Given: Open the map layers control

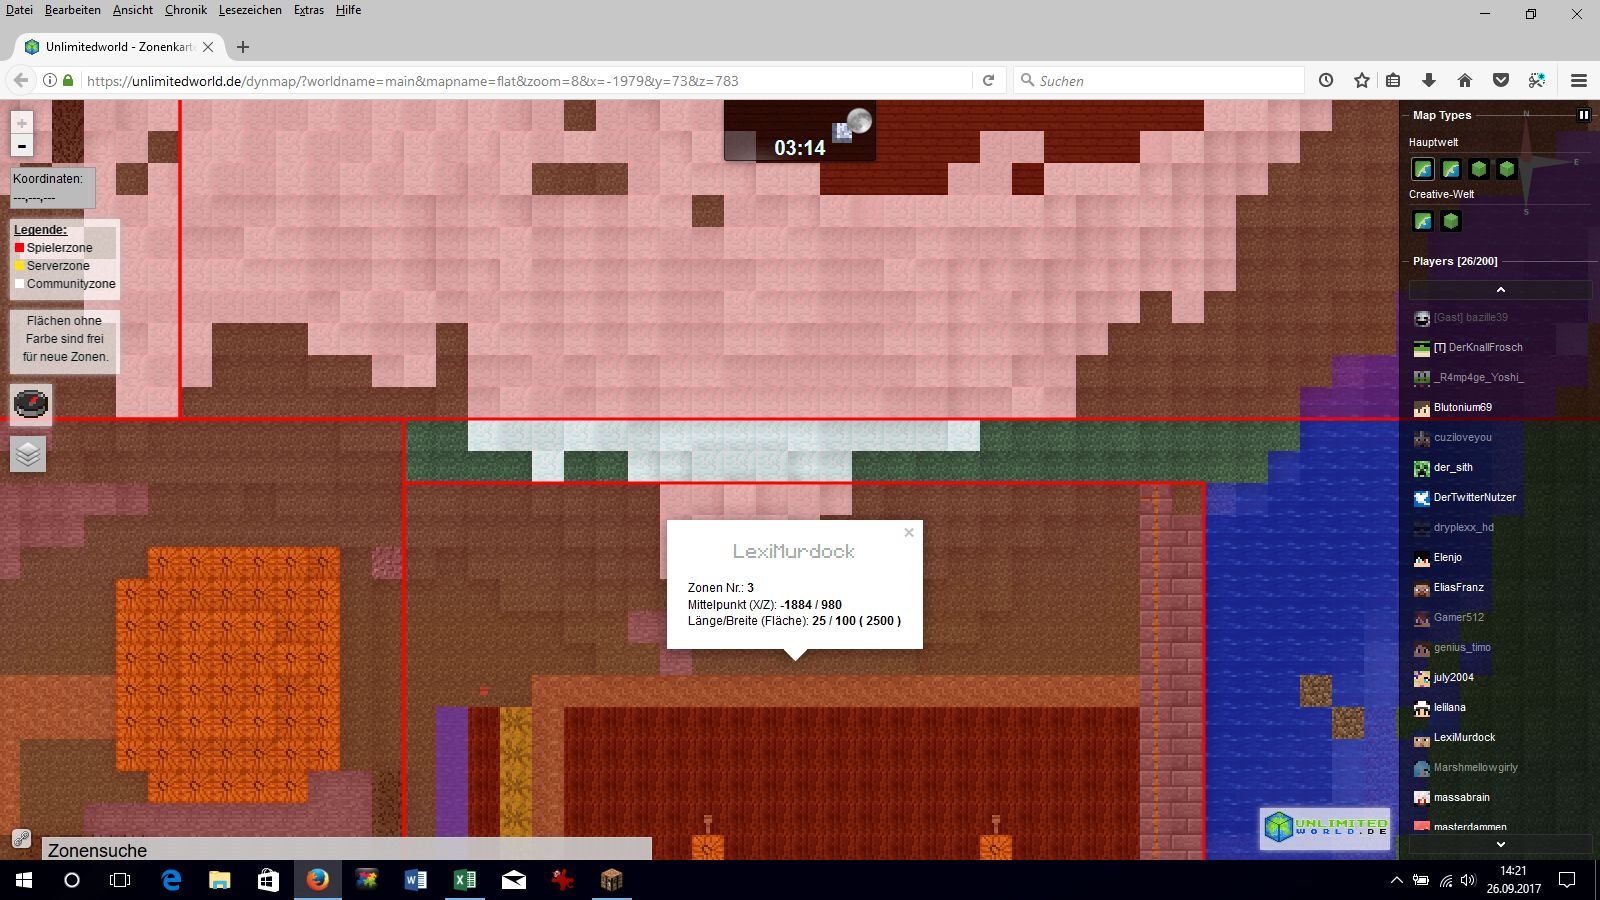Looking at the screenshot, I should click(x=28, y=454).
